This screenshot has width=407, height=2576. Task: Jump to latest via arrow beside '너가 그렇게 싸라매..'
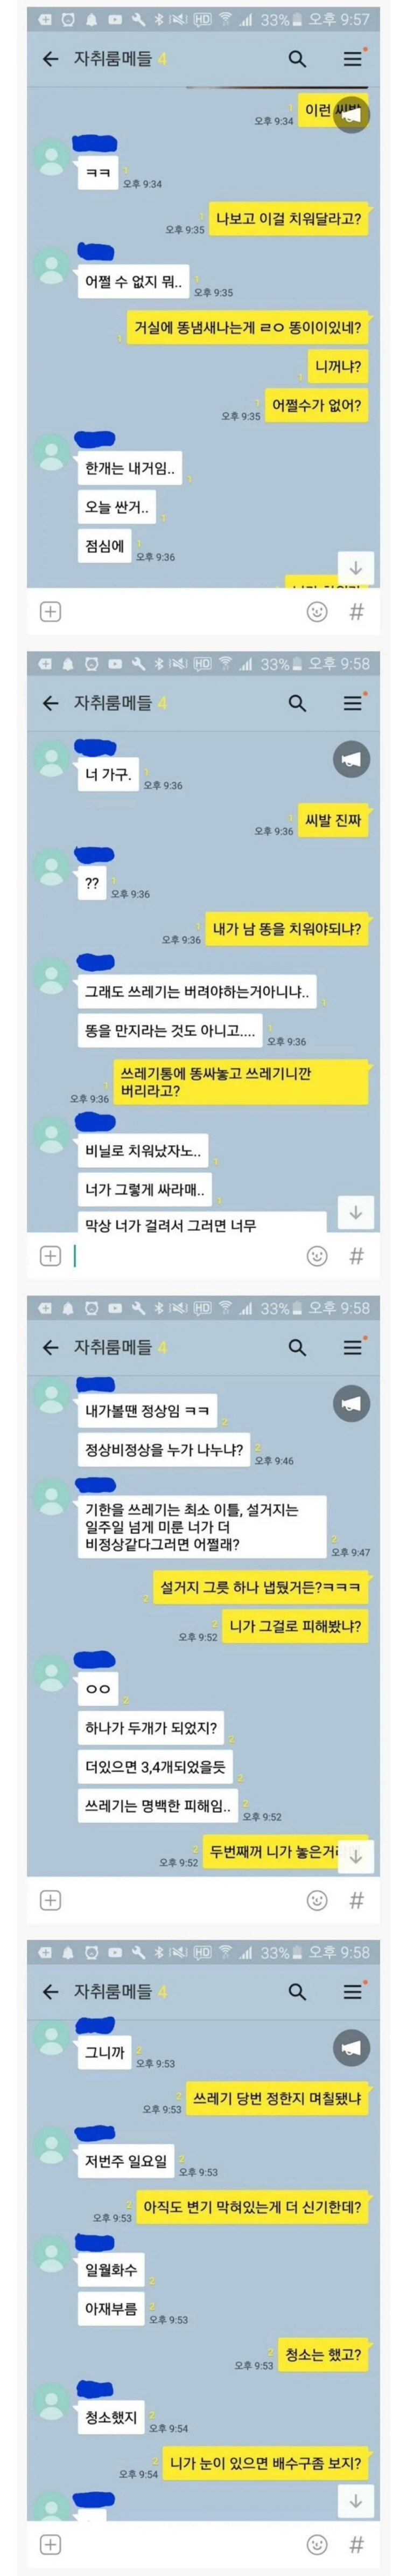click(x=355, y=1212)
